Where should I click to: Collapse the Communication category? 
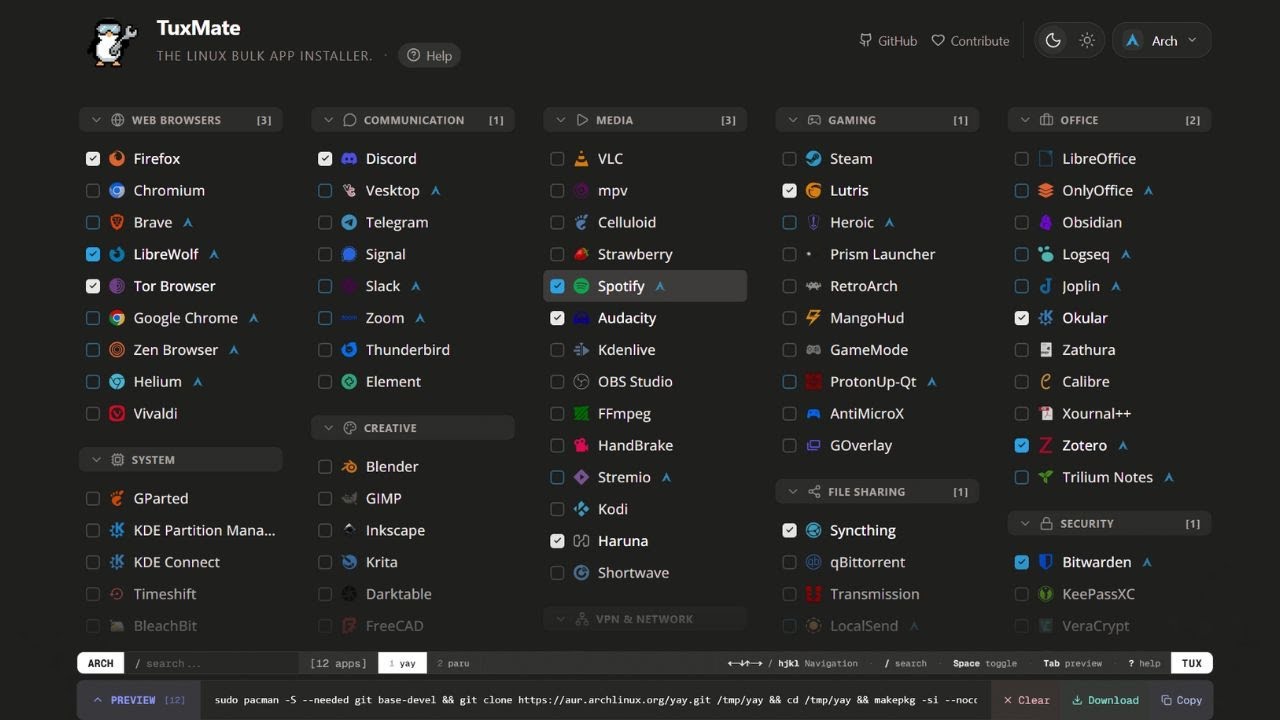point(413,120)
